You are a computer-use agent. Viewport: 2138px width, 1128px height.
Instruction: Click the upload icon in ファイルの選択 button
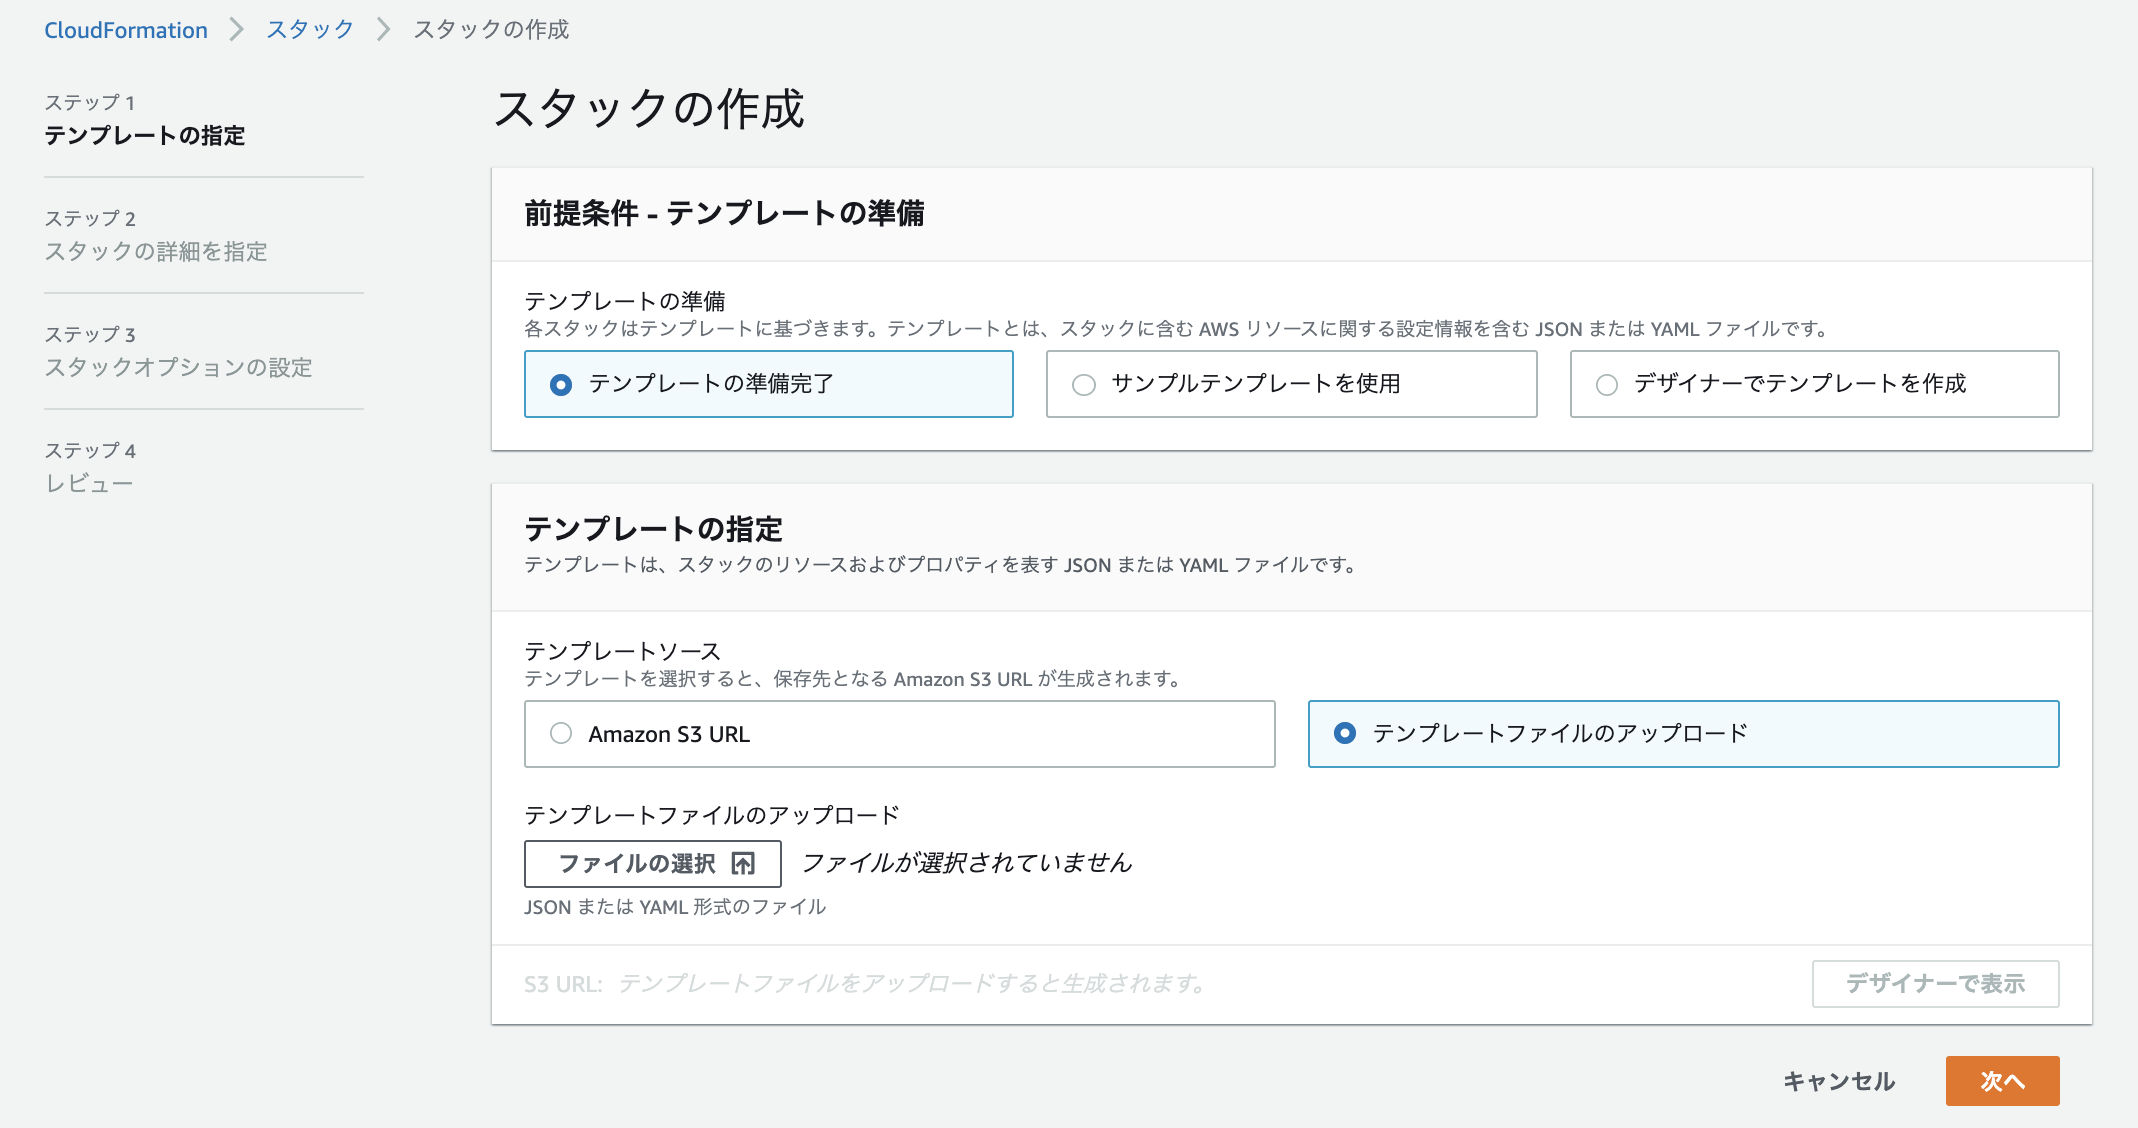pos(743,863)
